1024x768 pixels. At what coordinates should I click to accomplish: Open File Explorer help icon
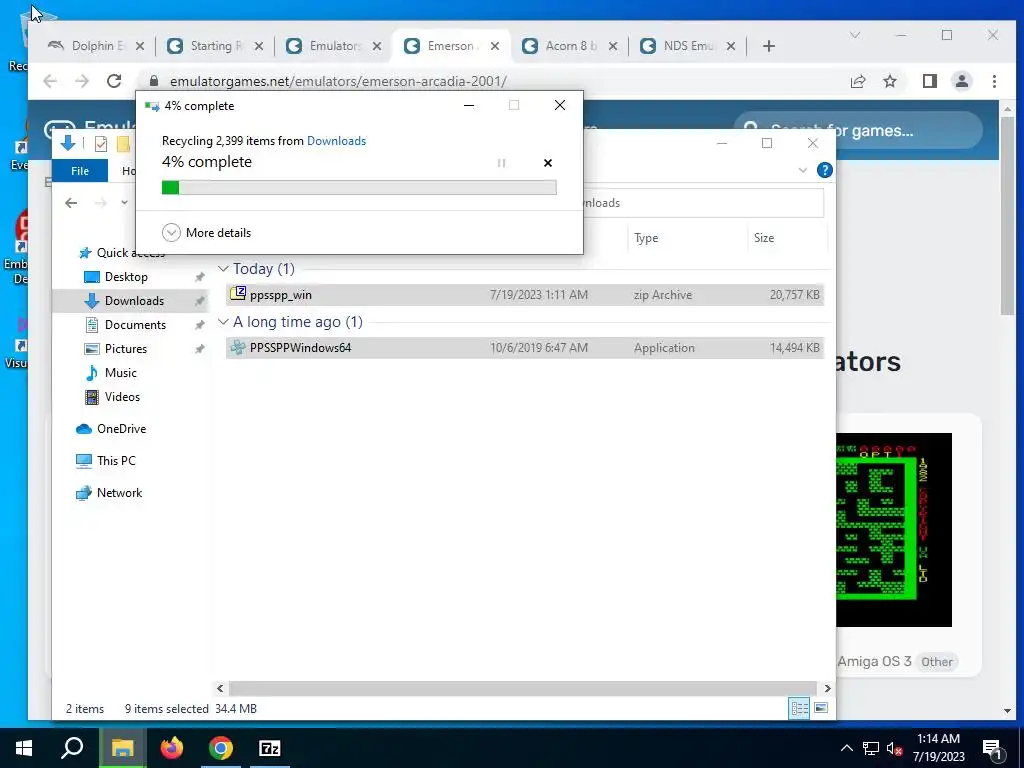(x=825, y=170)
